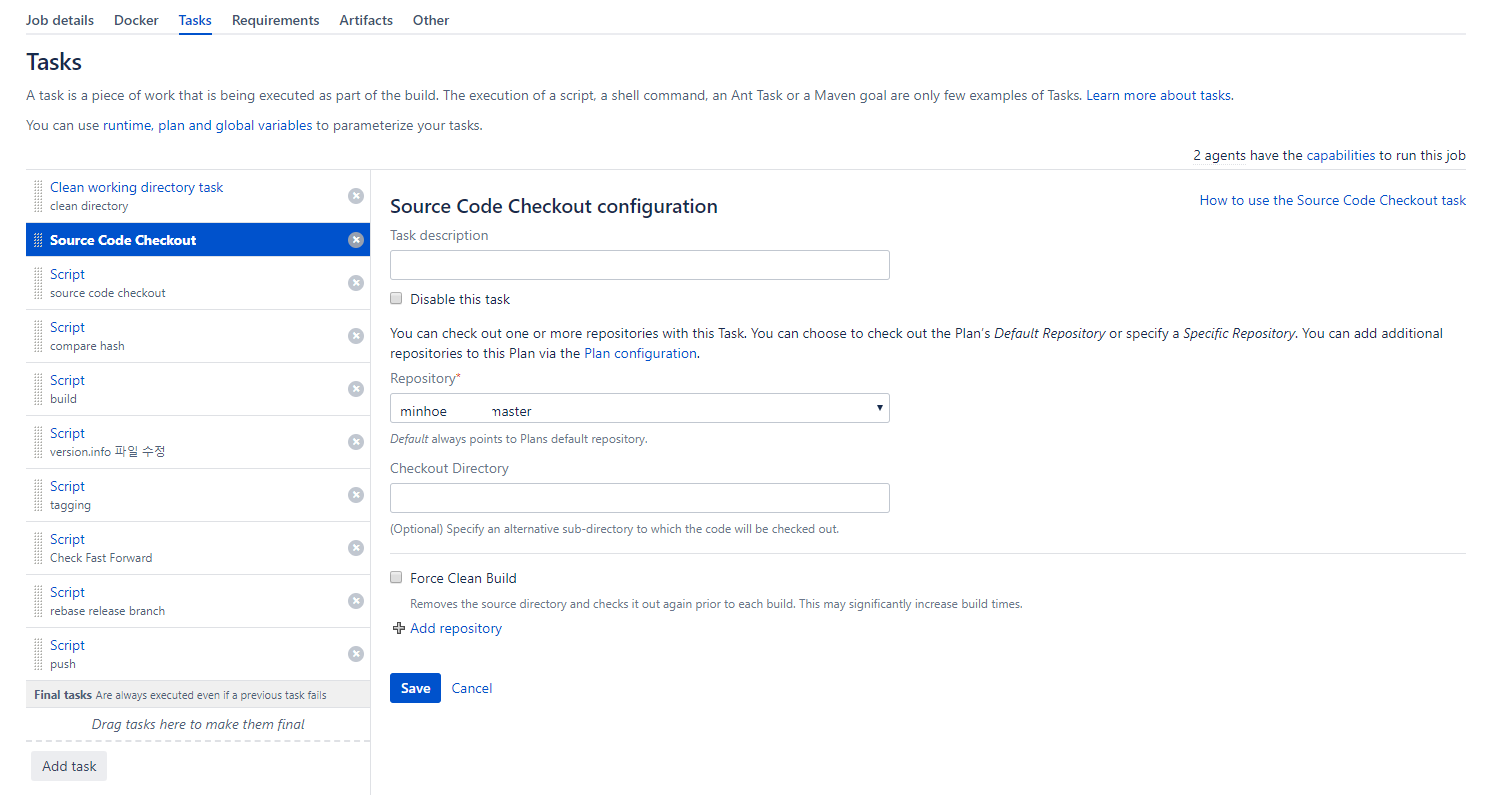Switch to the Requirements tab
The image size is (1489, 803).
pos(275,20)
